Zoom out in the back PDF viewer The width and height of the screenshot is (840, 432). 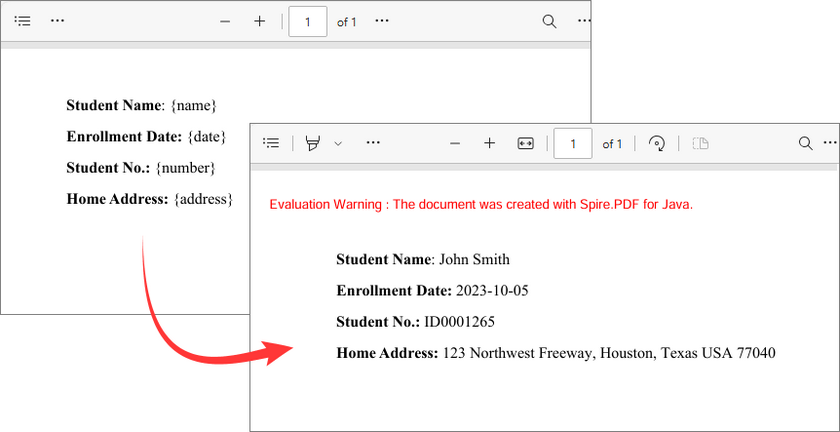(225, 21)
